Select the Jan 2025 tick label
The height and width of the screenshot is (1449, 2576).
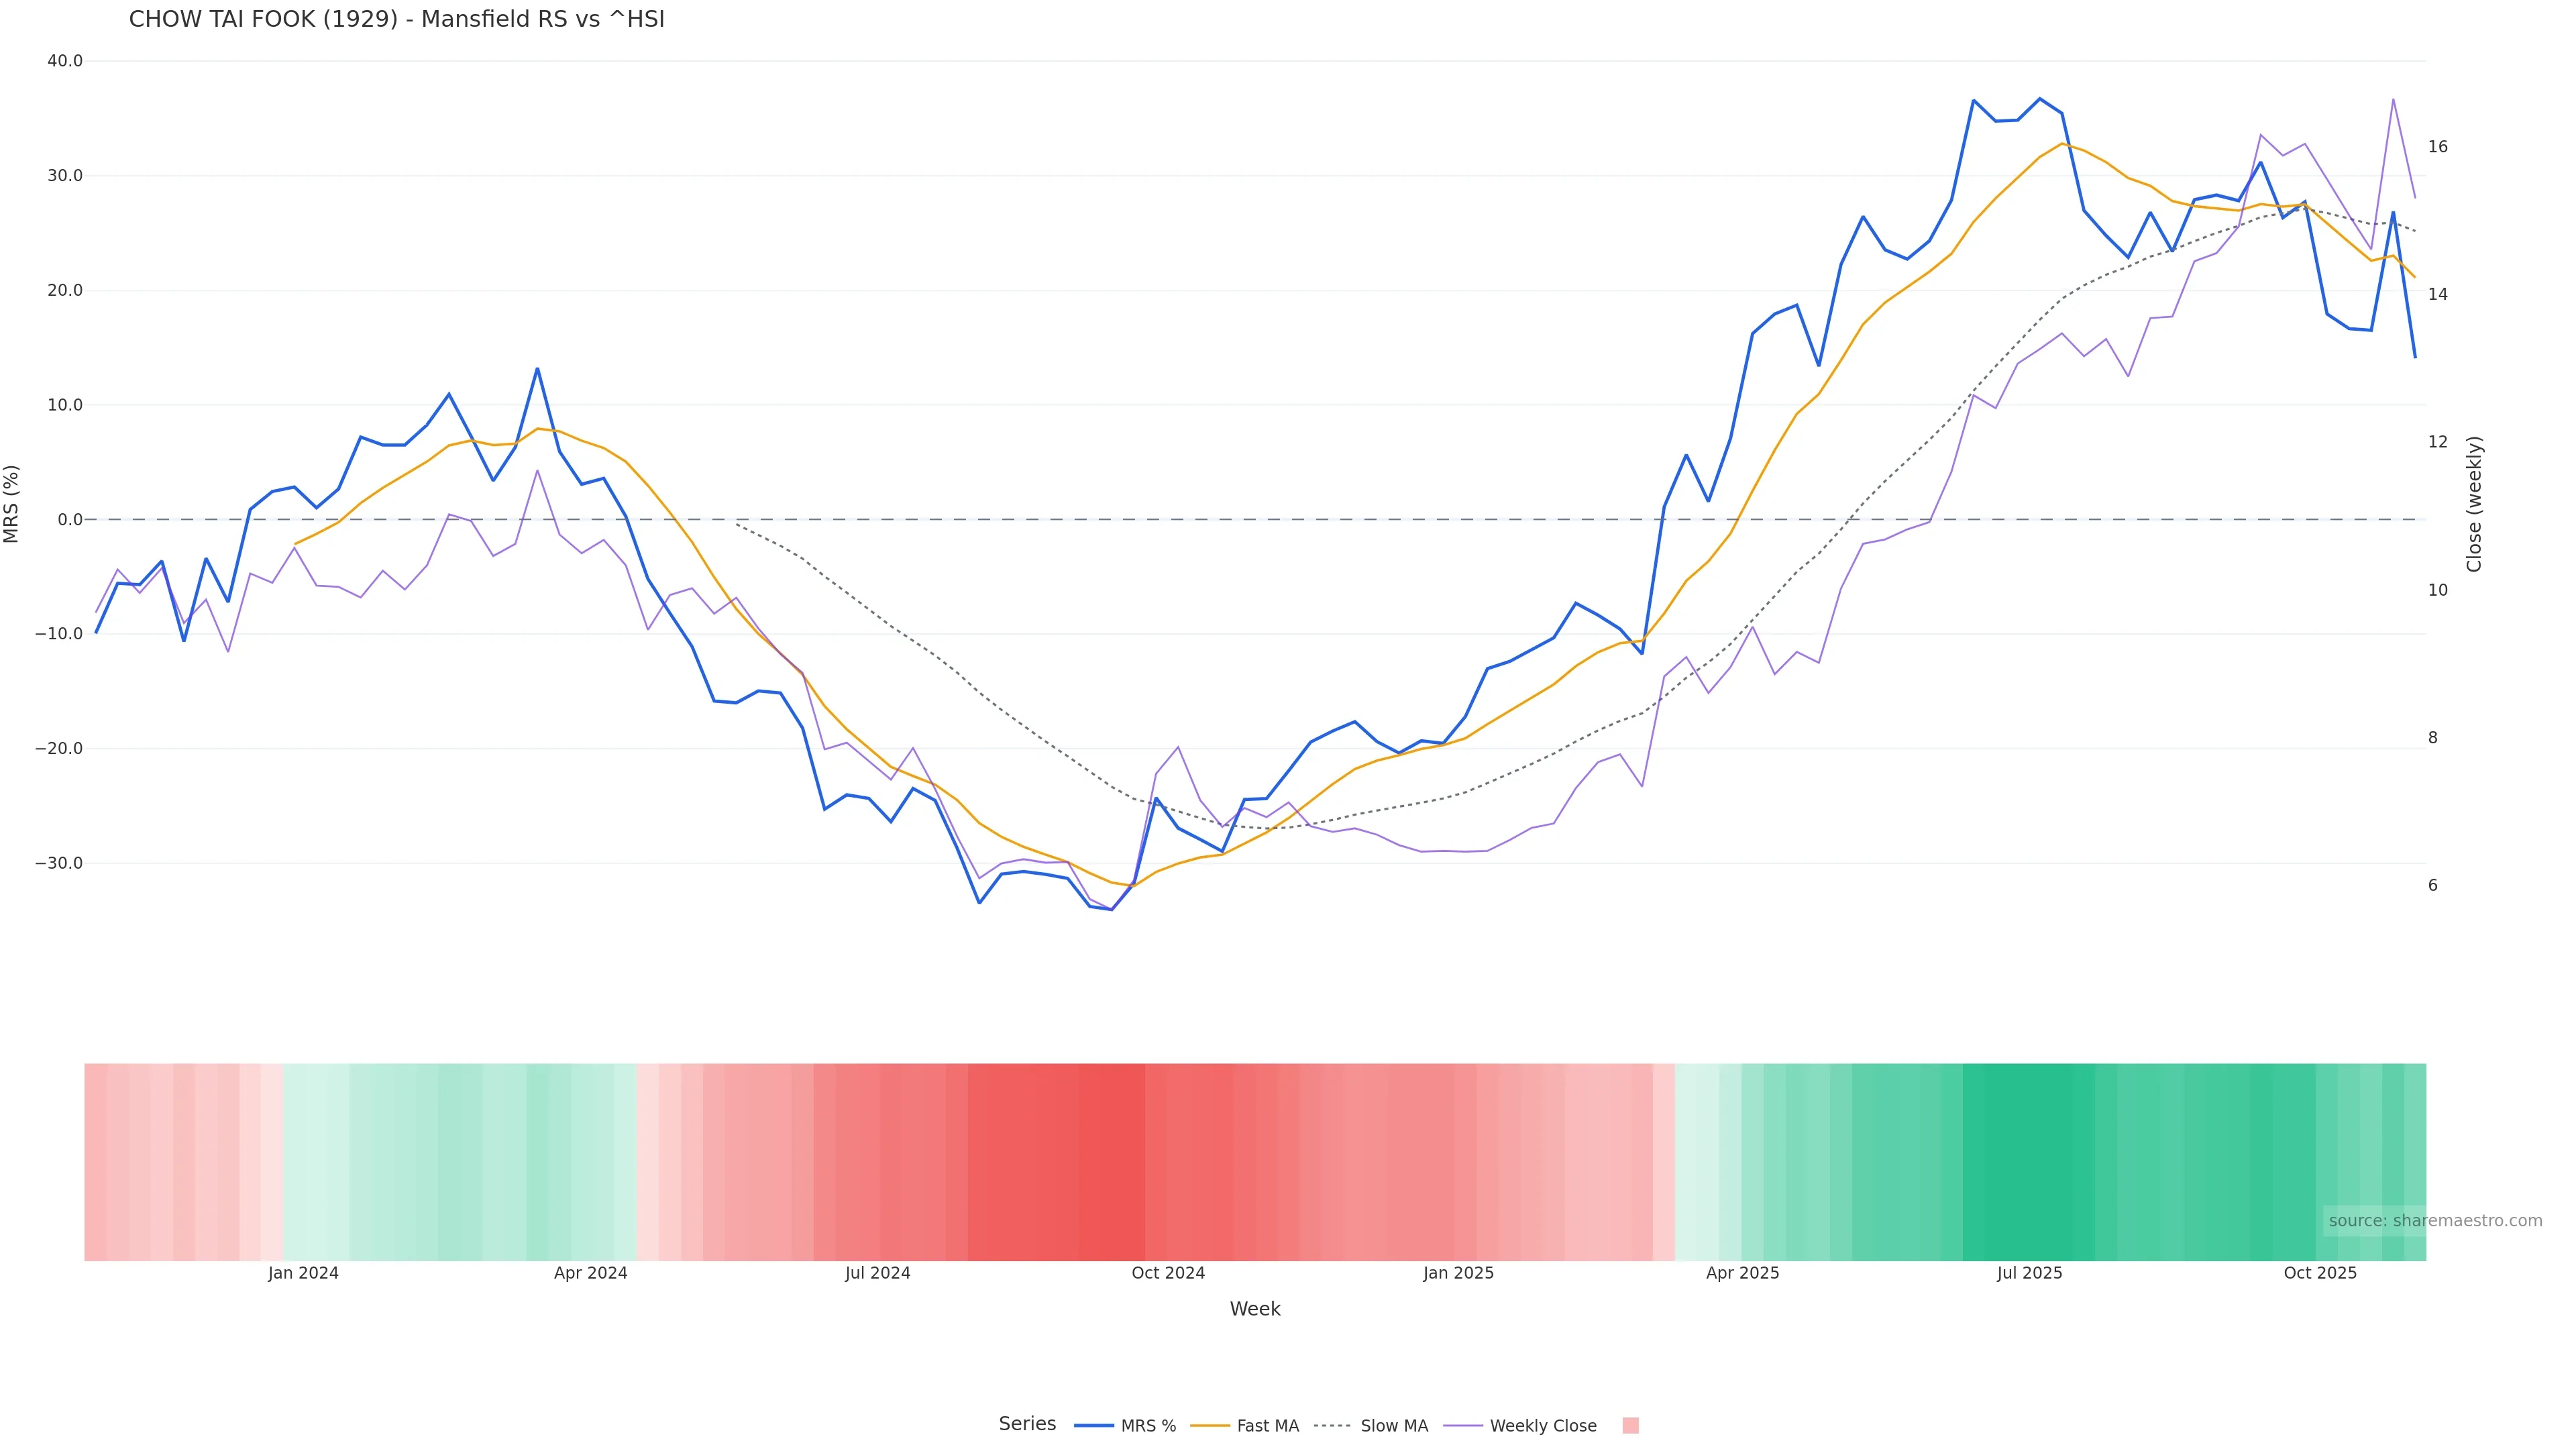coord(1458,1274)
